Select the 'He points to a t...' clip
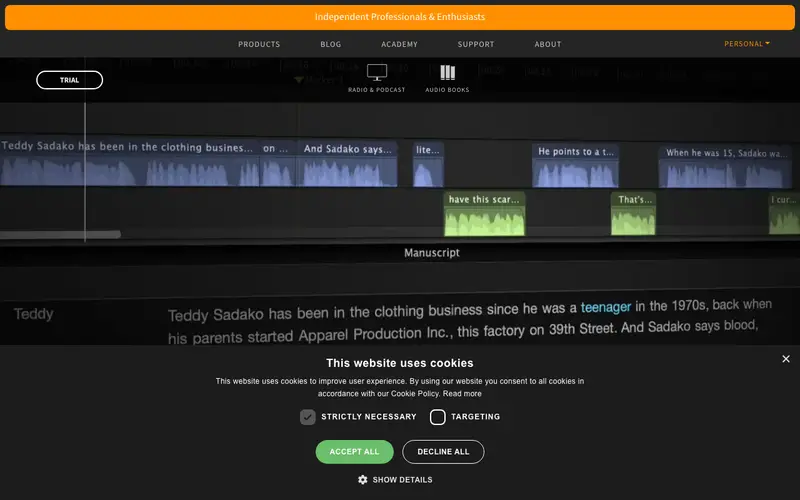Image resolution: width=800 pixels, height=500 pixels. coord(576,165)
